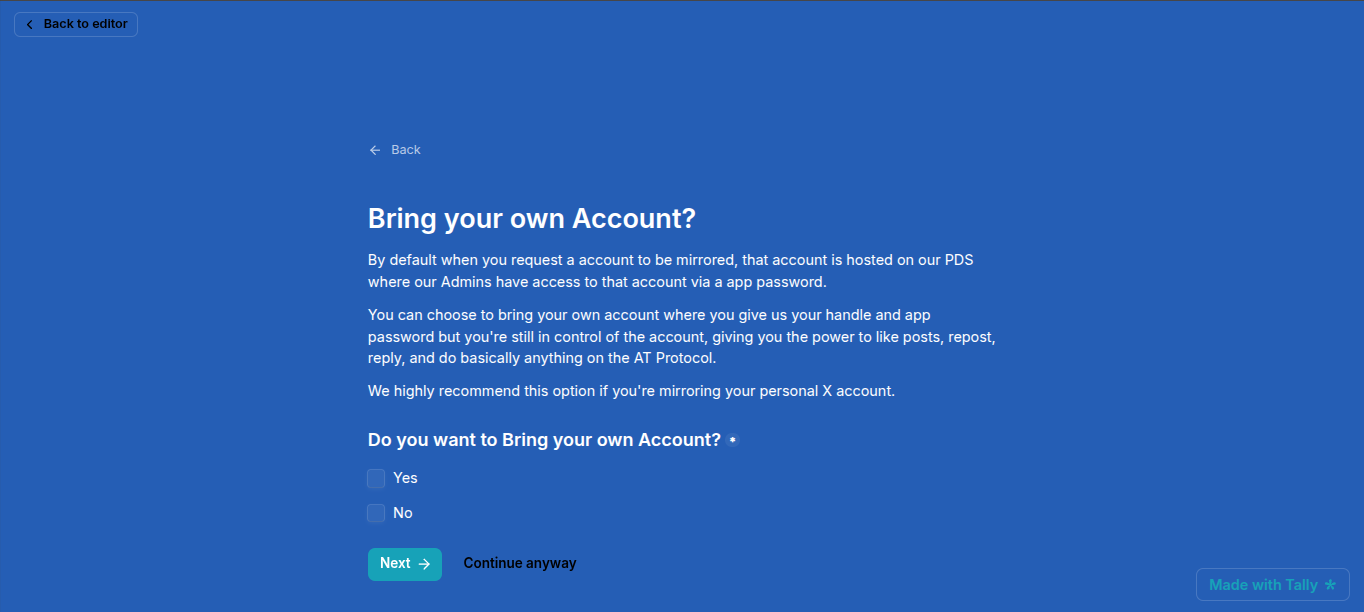This screenshot has height=612, width=1364.
Task: Click the We highly recommend sentence
Action: click(x=631, y=391)
